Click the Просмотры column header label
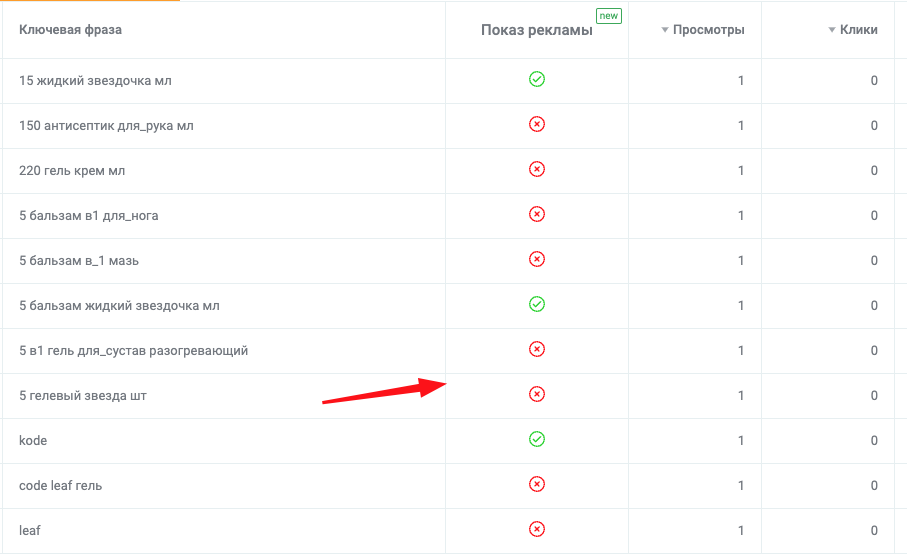Viewport: 907px width, 557px height. [x=709, y=30]
